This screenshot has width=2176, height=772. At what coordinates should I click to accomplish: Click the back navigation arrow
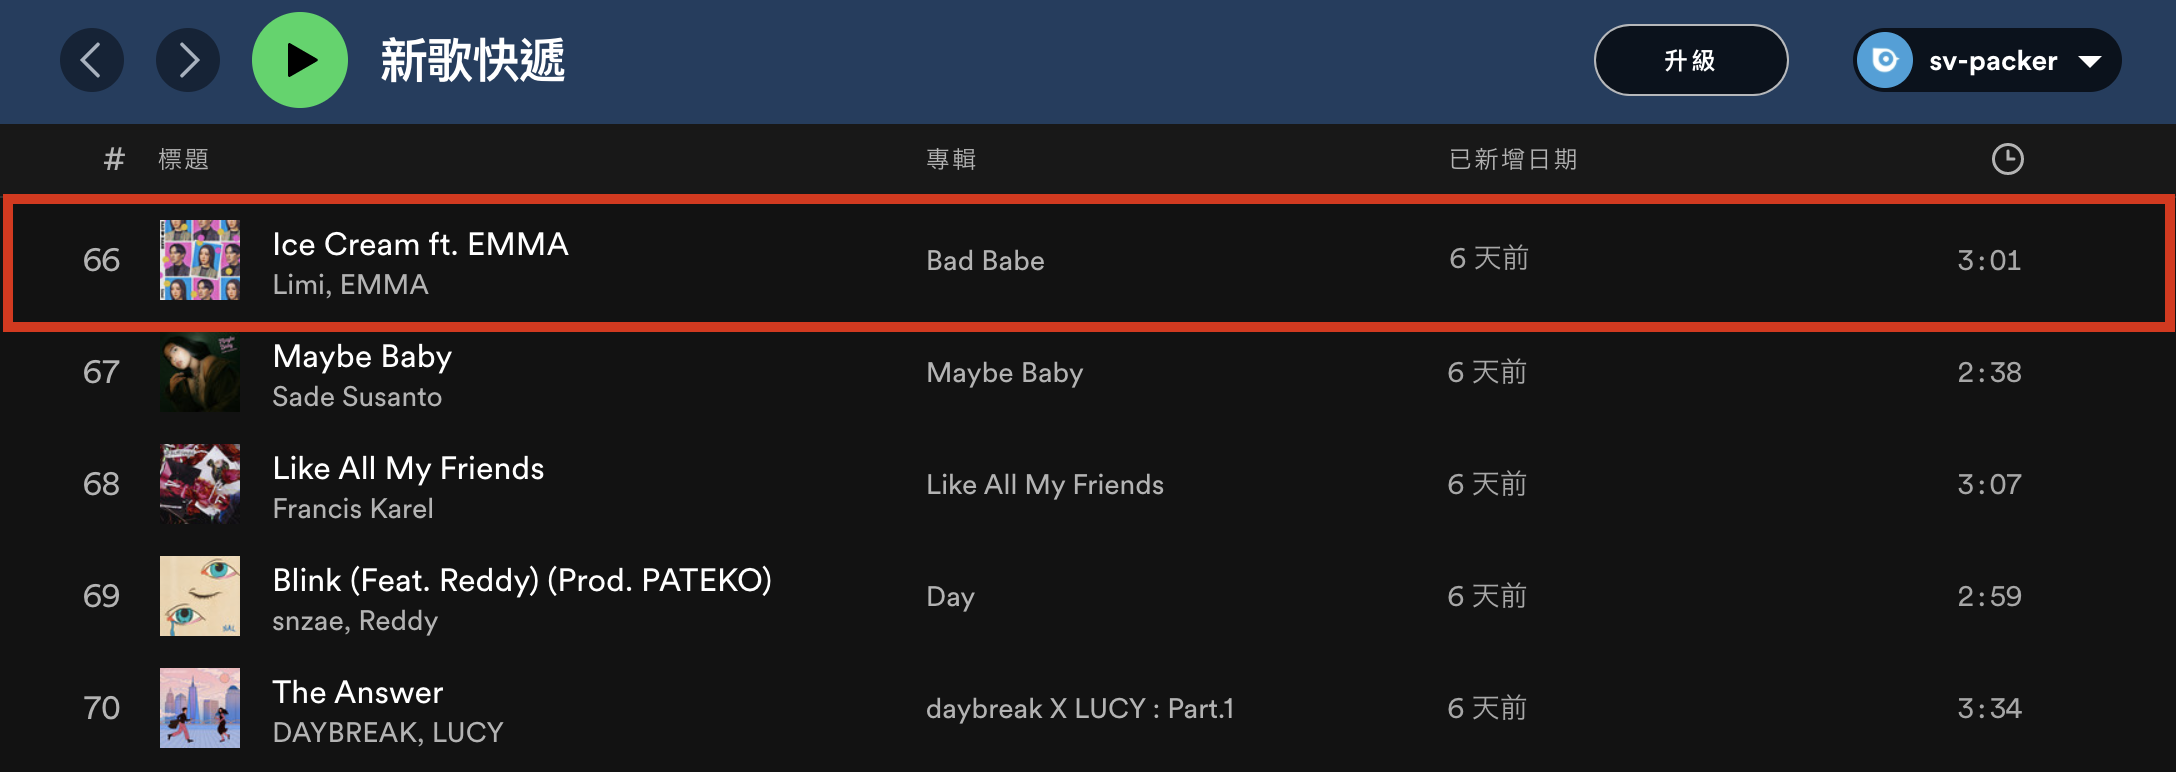[x=91, y=61]
